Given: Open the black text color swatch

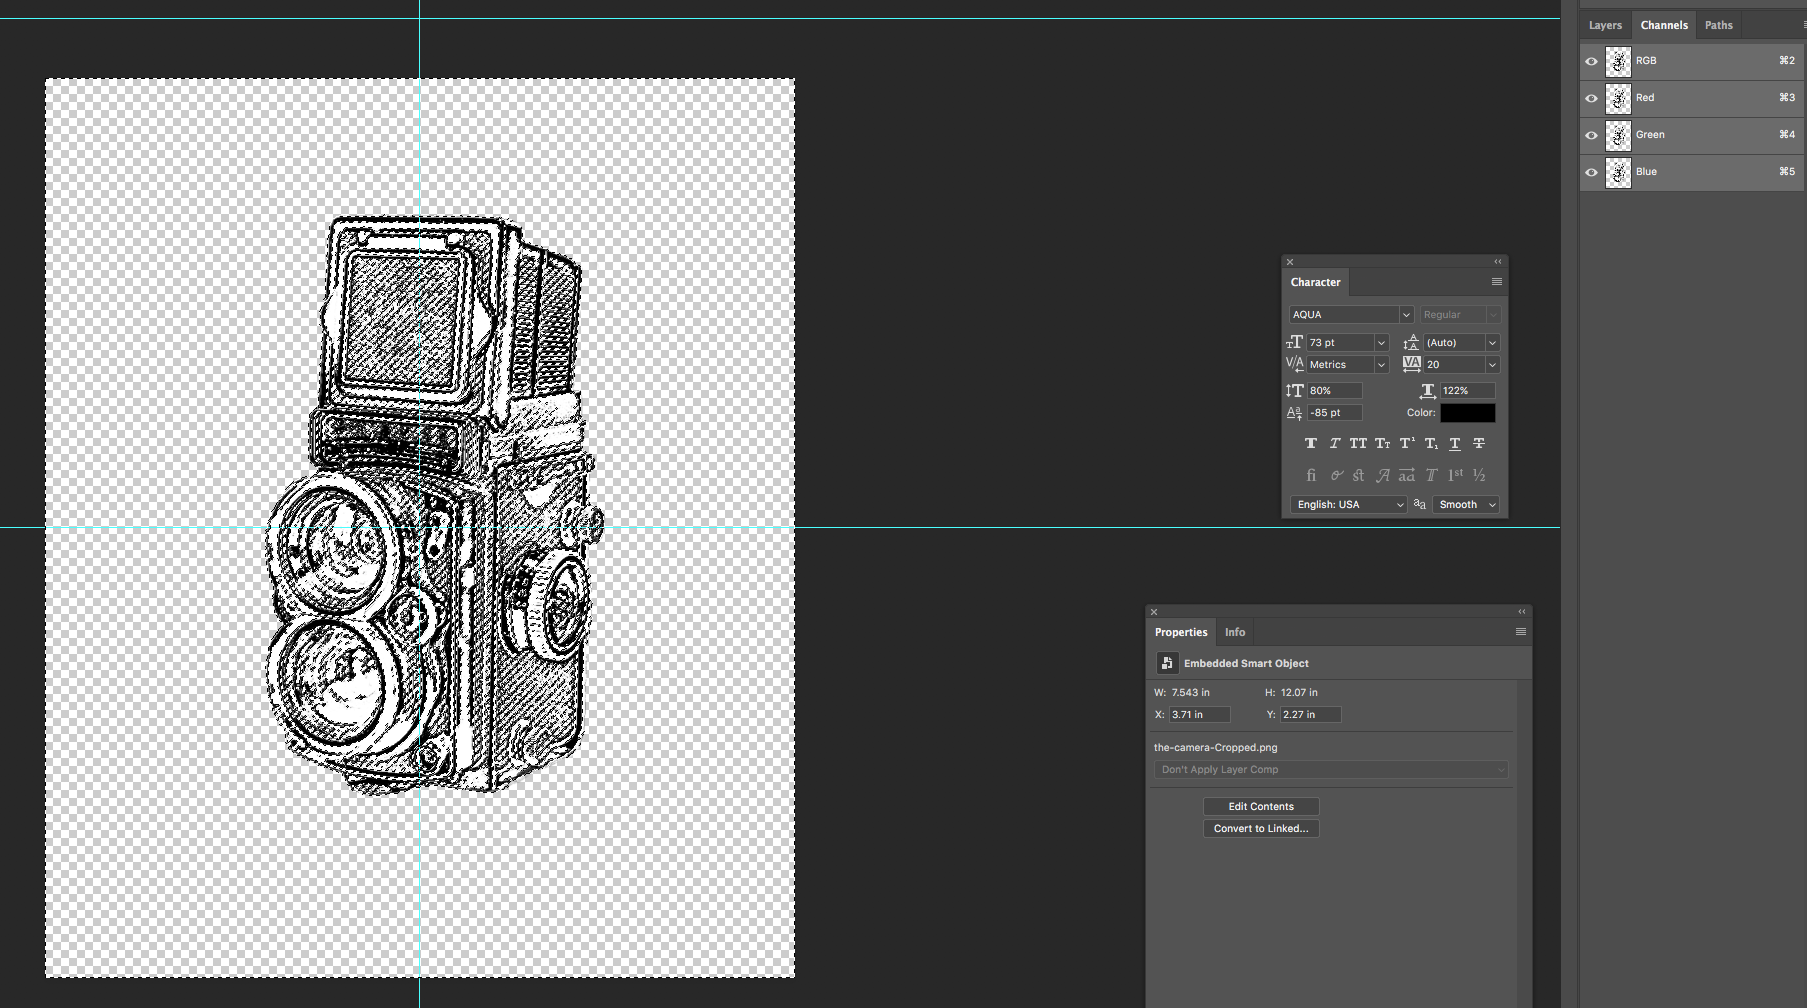Looking at the screenshot, I should pyautogui.click(x=1467, y=413).
